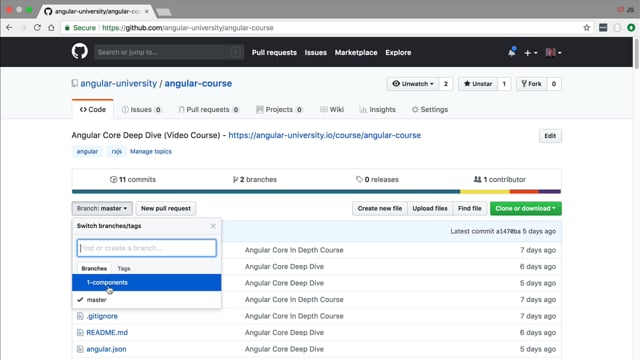View the fork count 0
The width and height of the screenshot is (640, 360).
554,84
